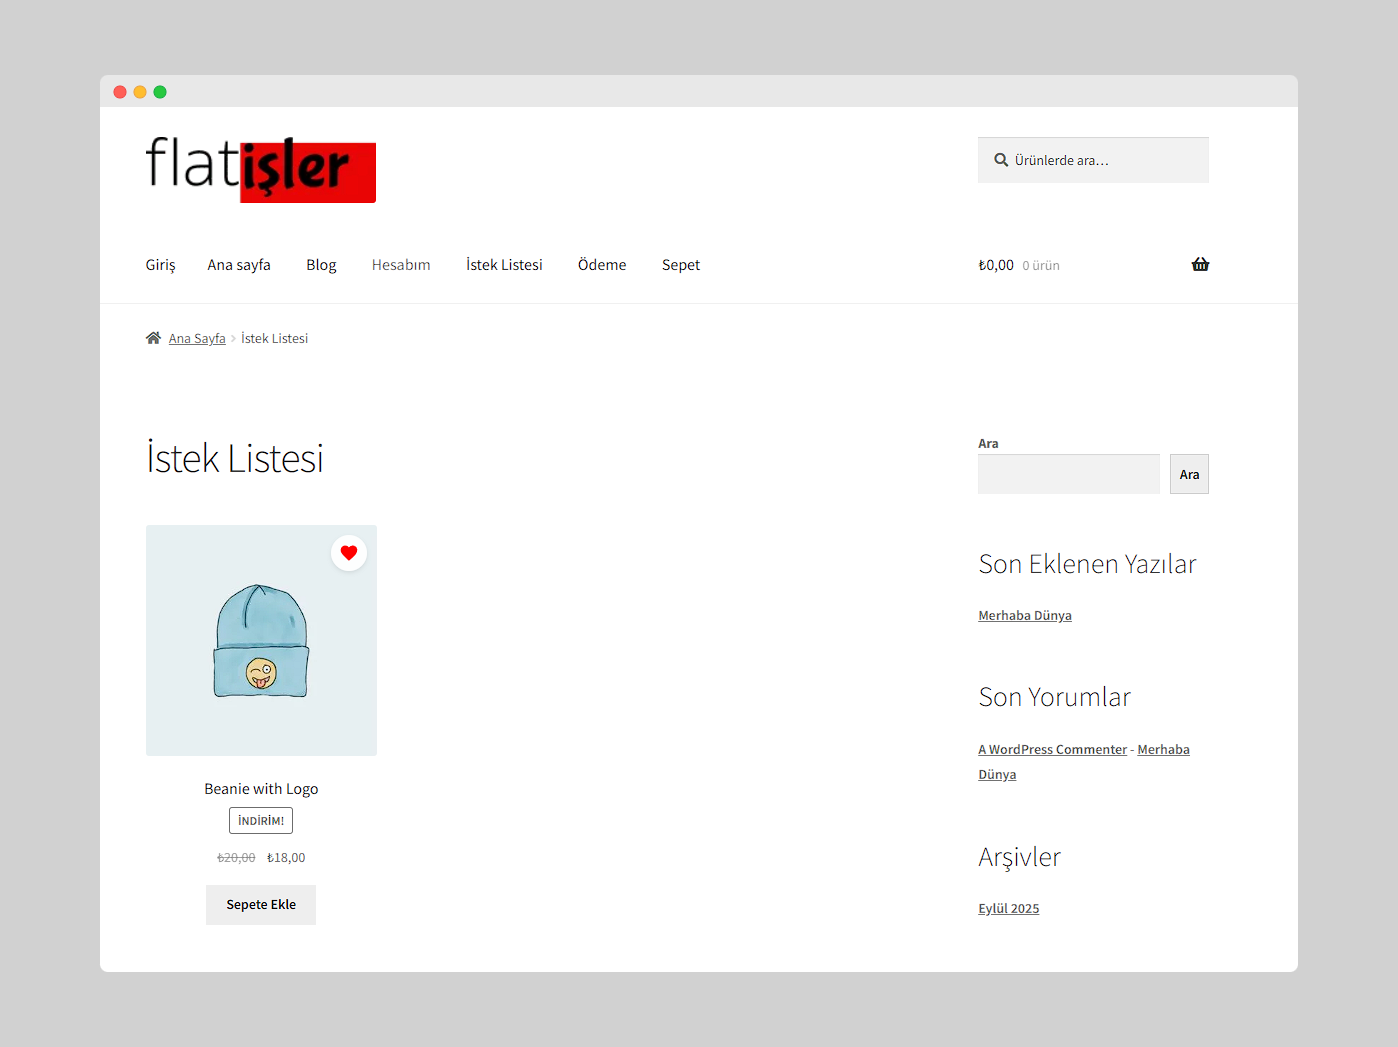The width and height of the screenshot is (1398, 1047).
Task: Click the A WordPress Commenter link
Action: [1052, 748]
